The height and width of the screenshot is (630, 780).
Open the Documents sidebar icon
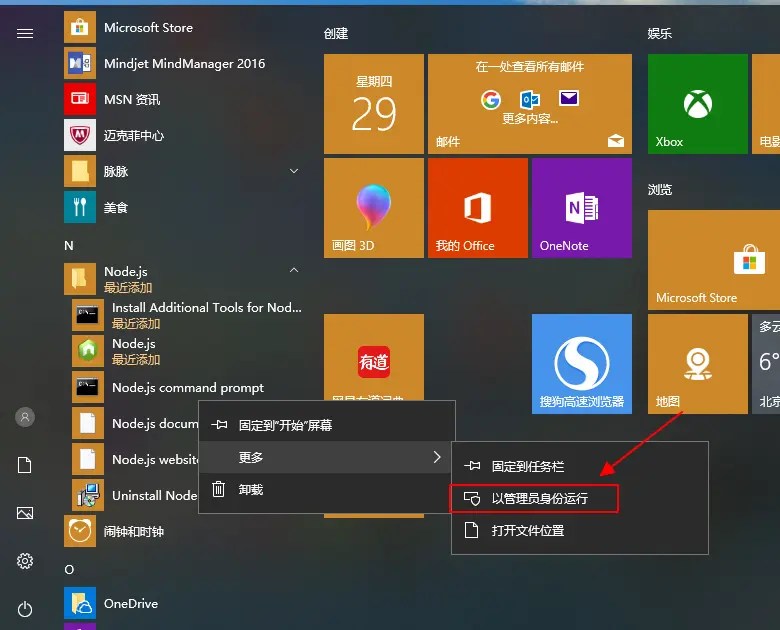click(x=25, y=465)
